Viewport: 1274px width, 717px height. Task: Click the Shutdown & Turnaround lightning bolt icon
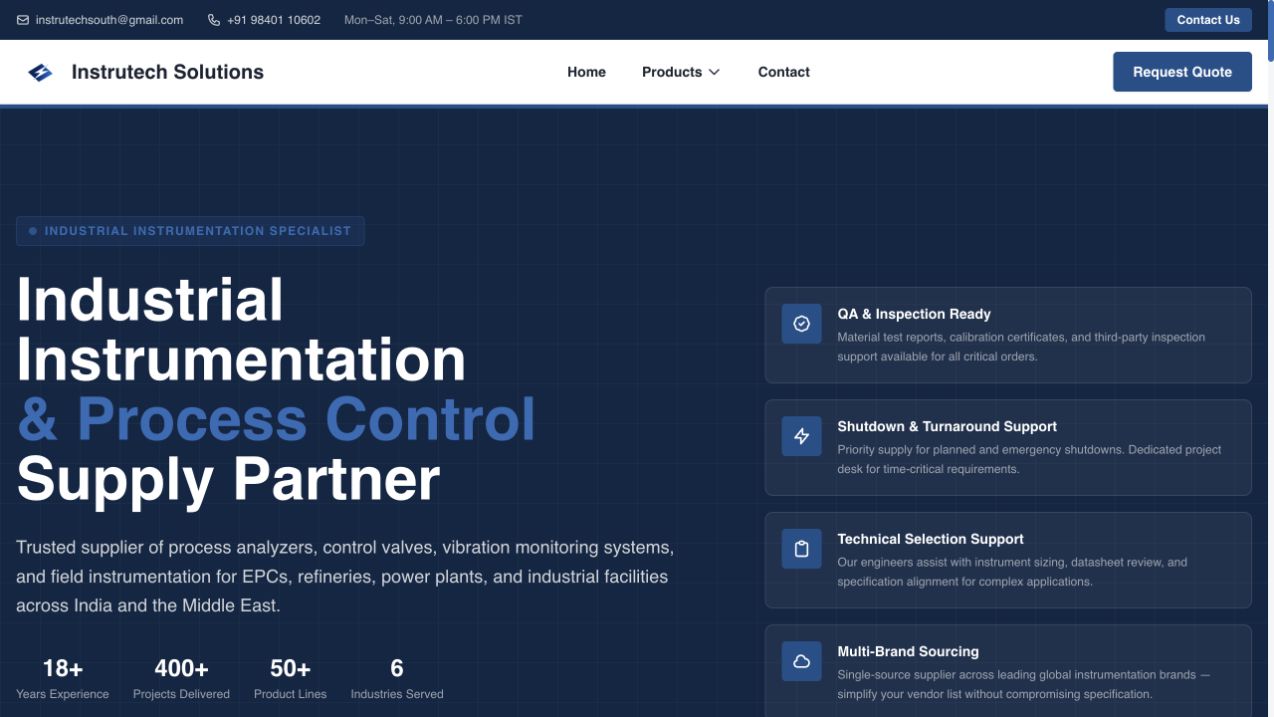point(801,436)
